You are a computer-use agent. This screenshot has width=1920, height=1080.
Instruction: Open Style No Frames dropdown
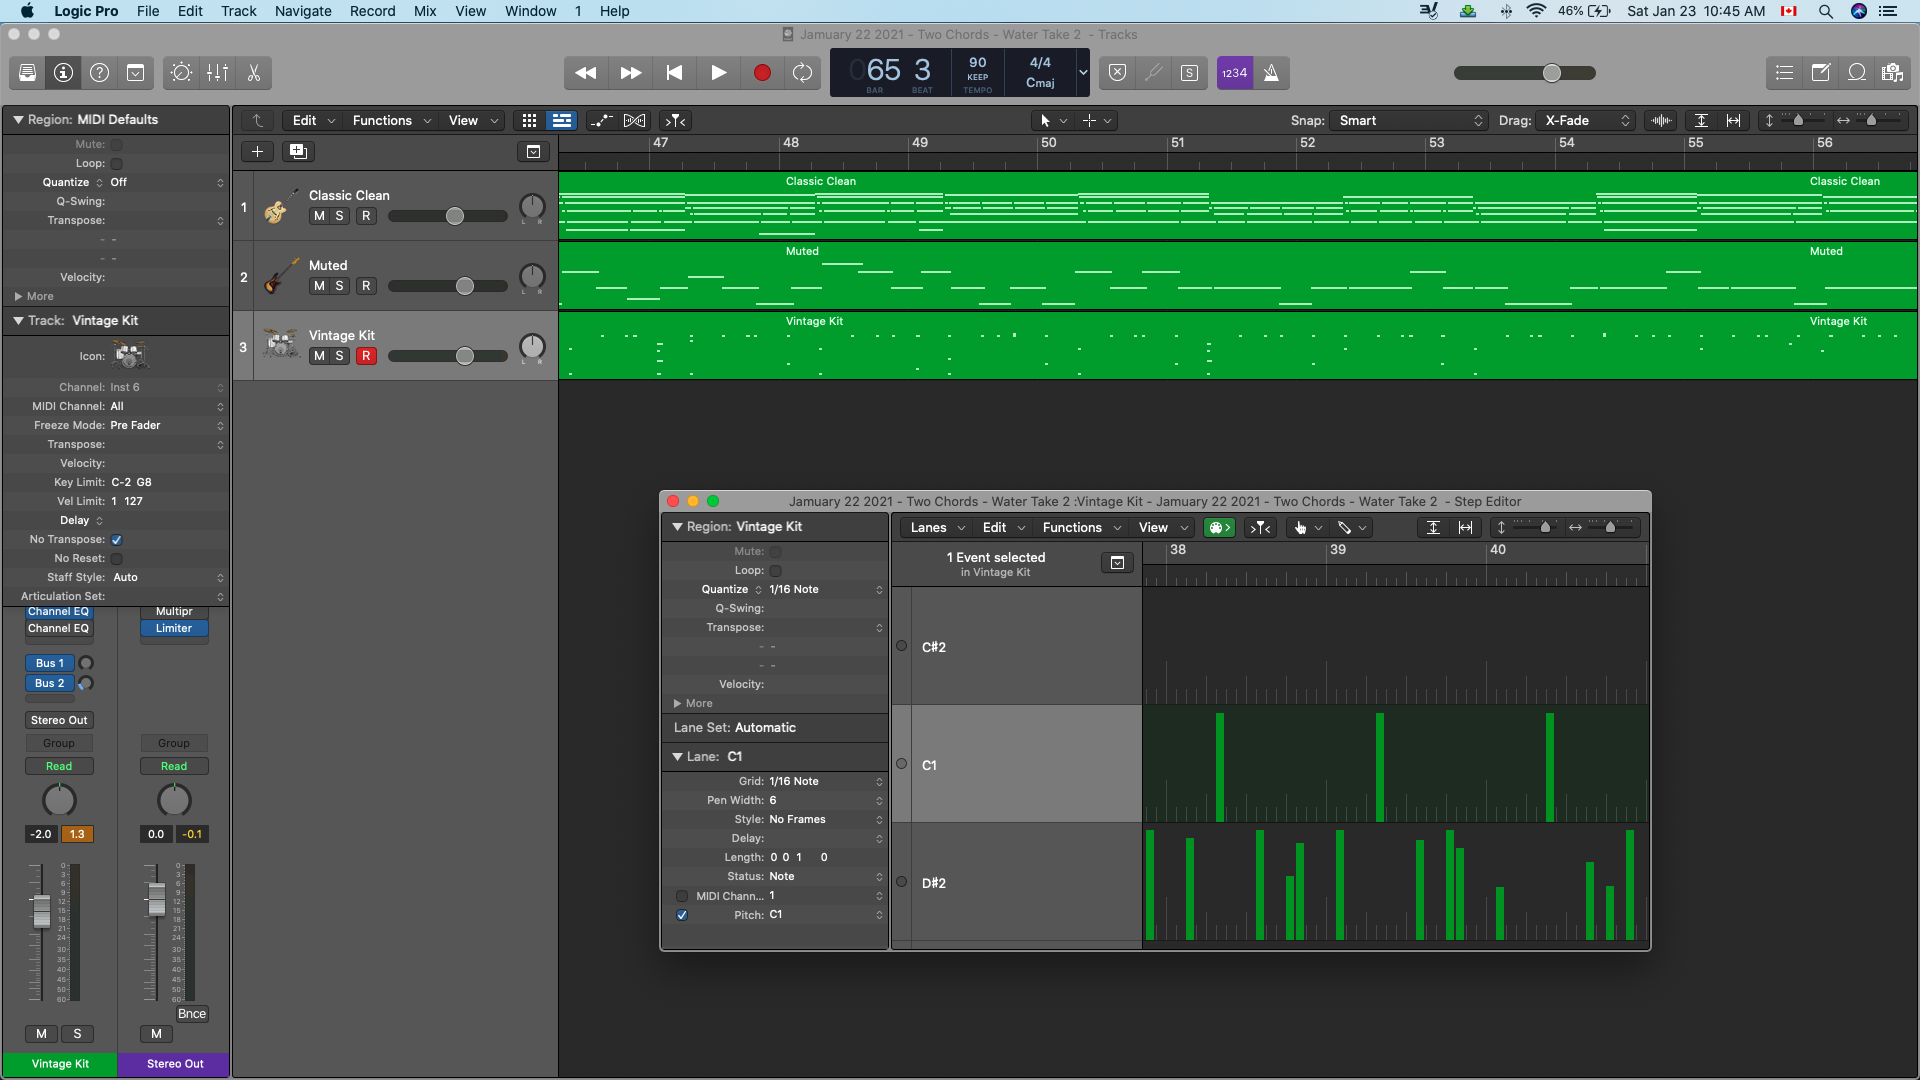tap(825, 820)
